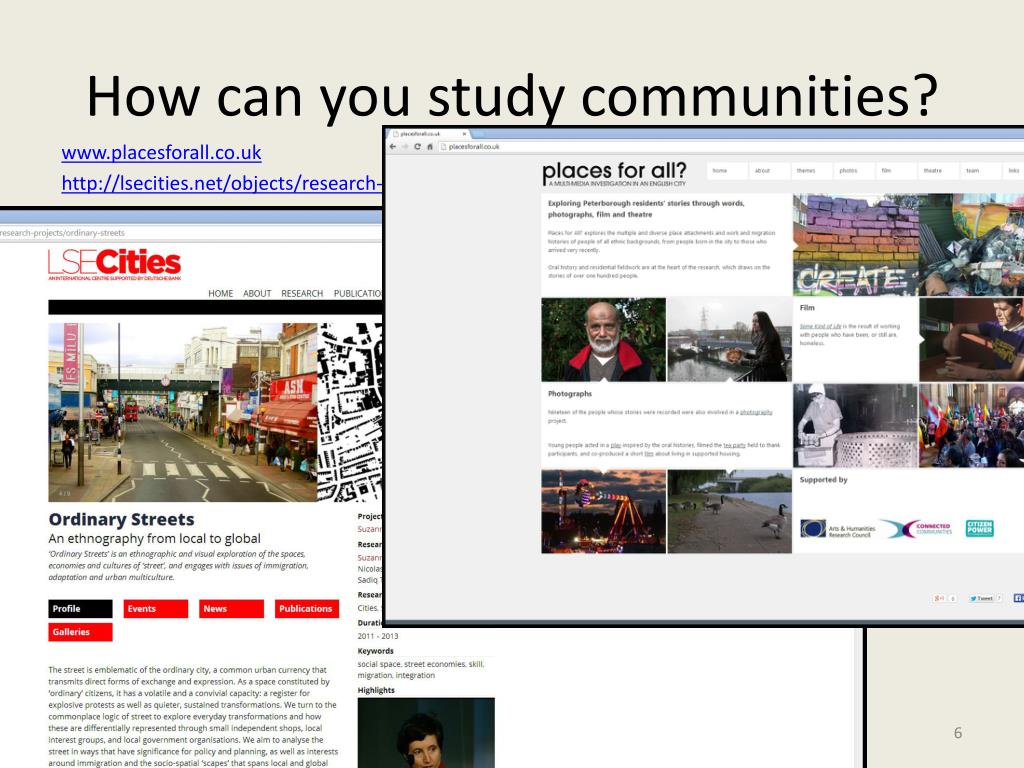Click the geese by the water photo
The image size is (1024, 768).
click(x=729, y=511)
